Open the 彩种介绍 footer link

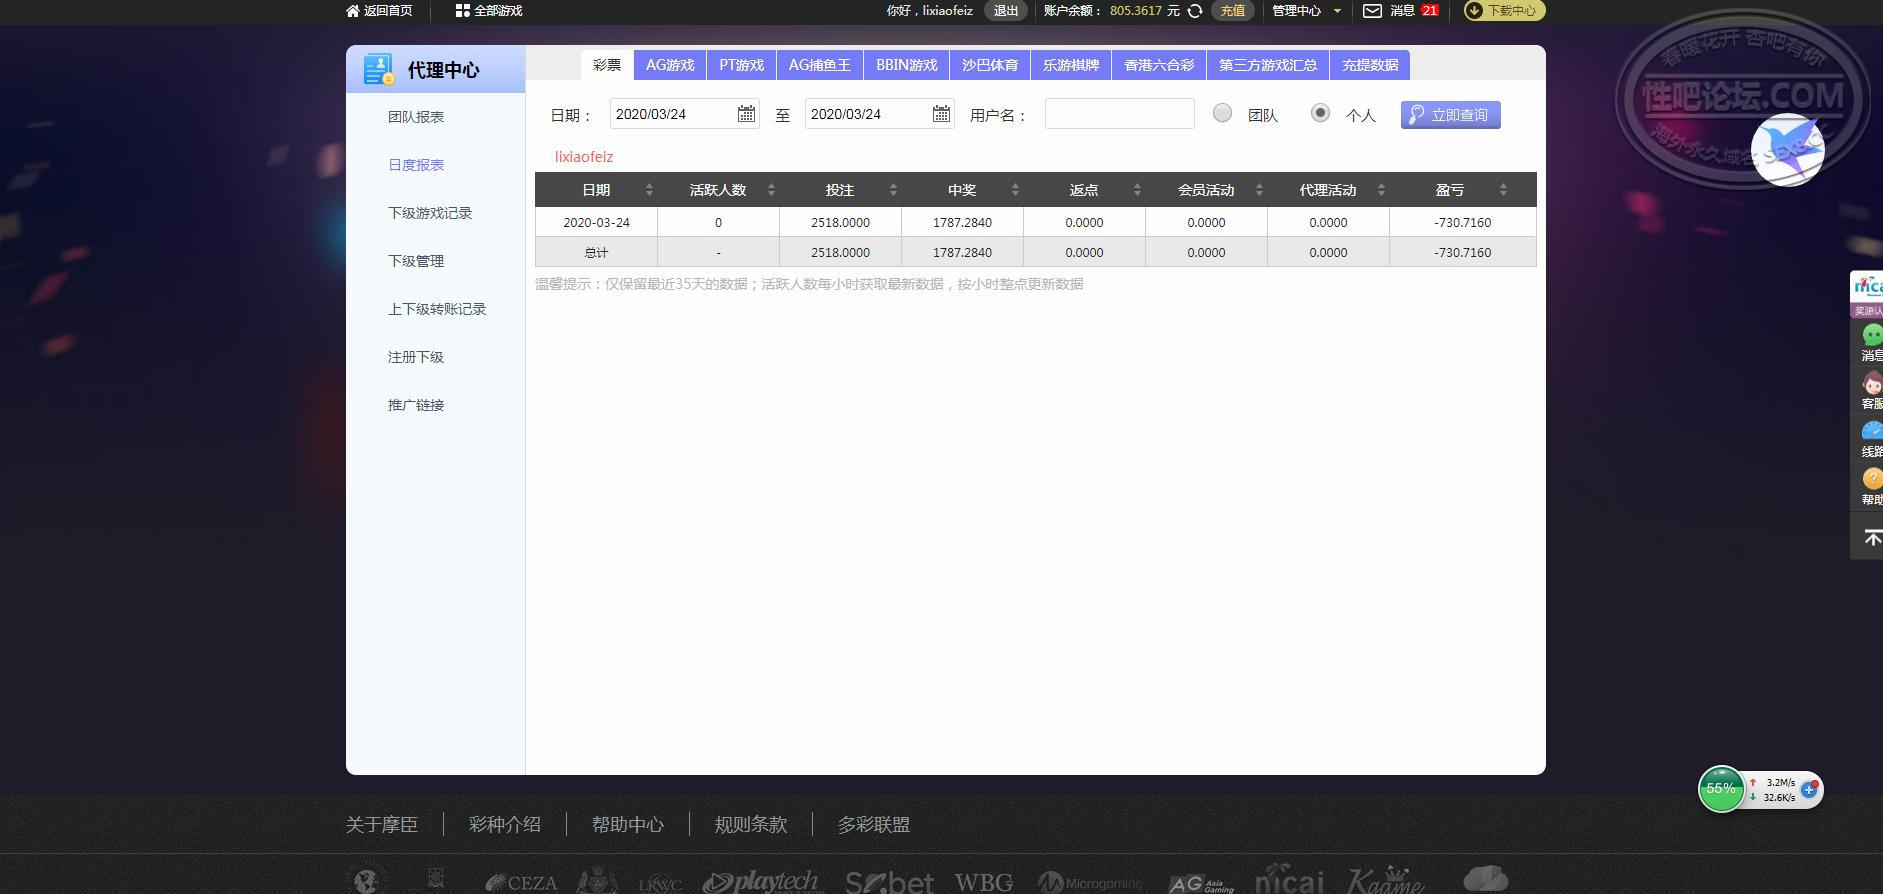(x=505, y=825)
